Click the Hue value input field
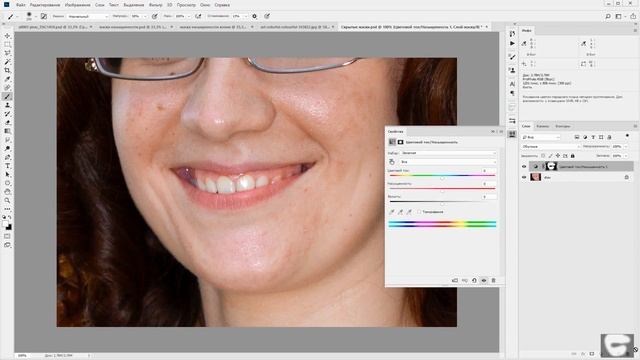The image size is (640, 360). tap(488, 171)
